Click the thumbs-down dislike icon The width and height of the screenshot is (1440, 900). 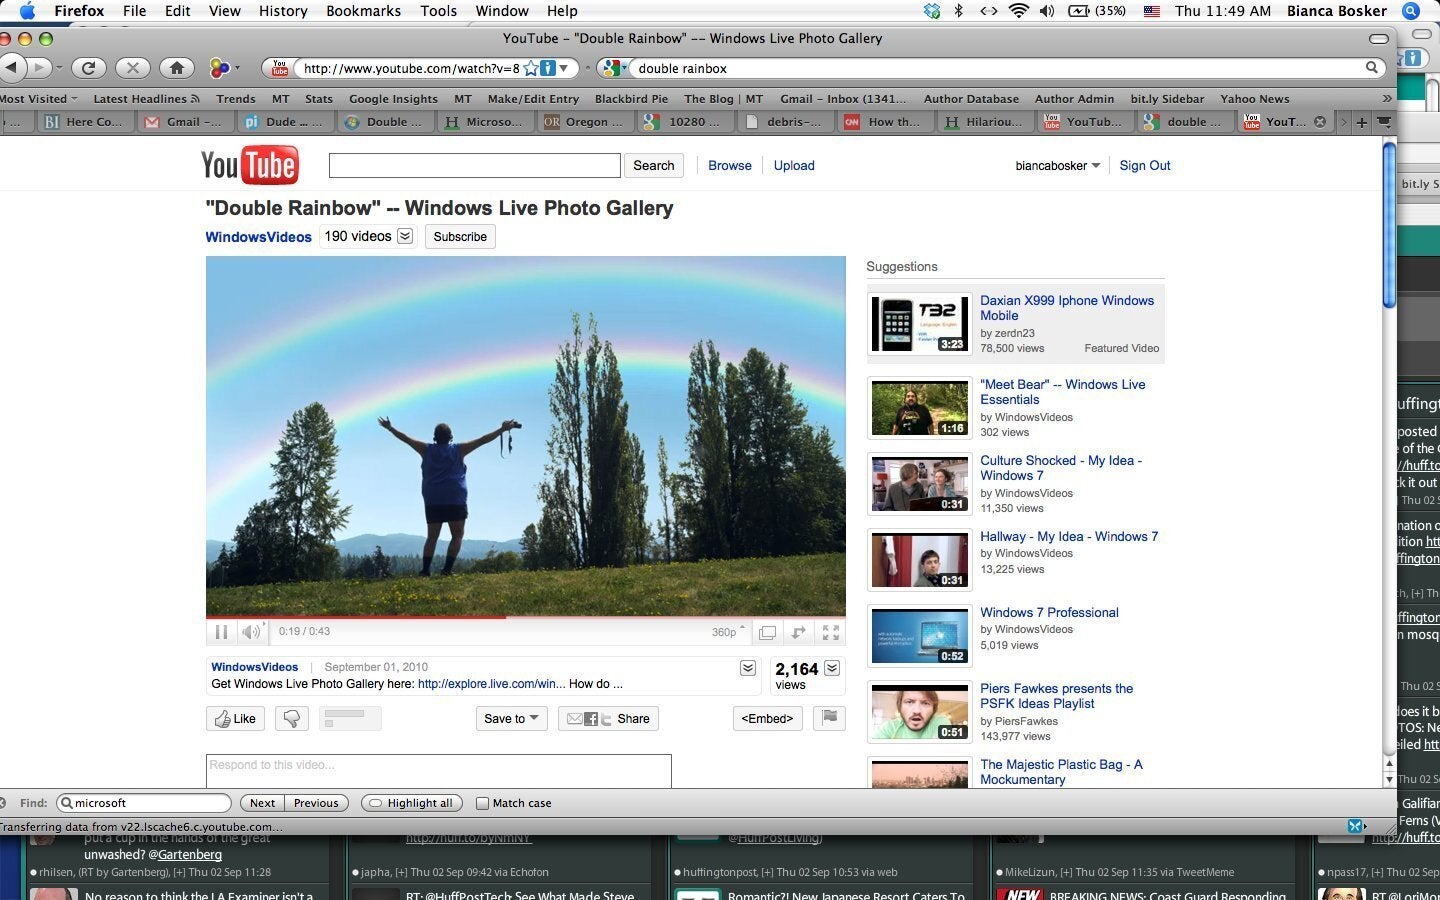tap(292, 718)
